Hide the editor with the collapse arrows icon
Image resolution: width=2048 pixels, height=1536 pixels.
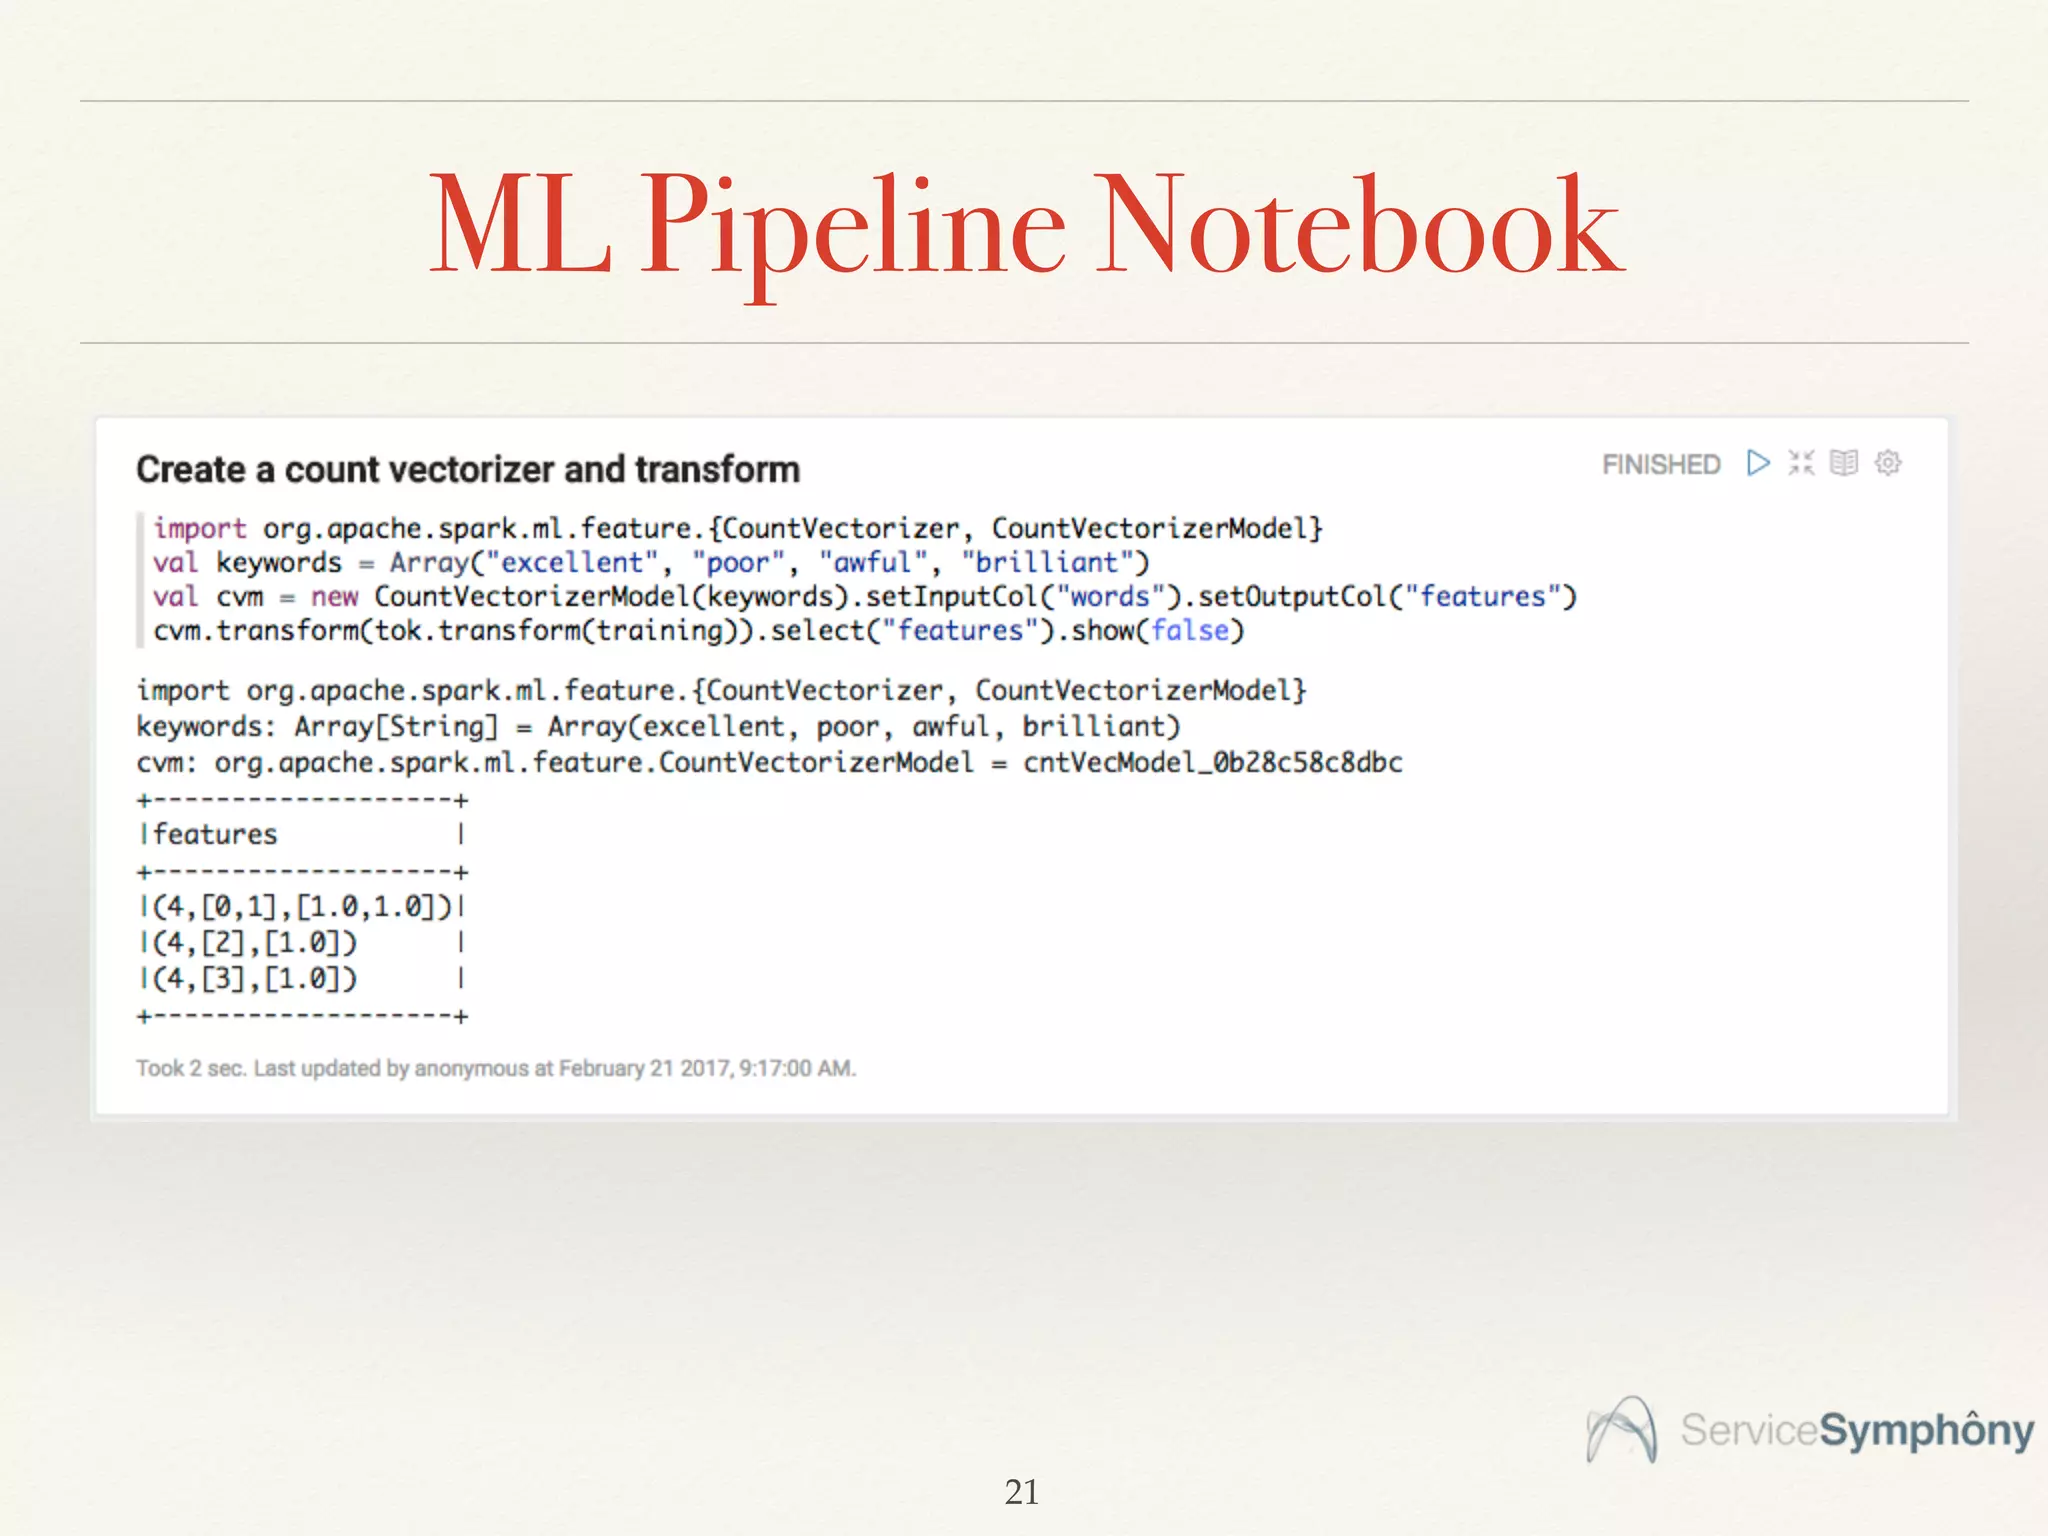click(x=1801, y=463)
